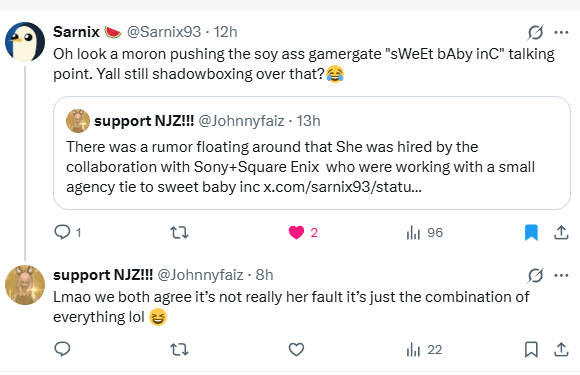Image resolution: width=580 pixels, height=375 pixels.
Task: Bookmark the support NJZ!!! reply
Action: [531, 349]
